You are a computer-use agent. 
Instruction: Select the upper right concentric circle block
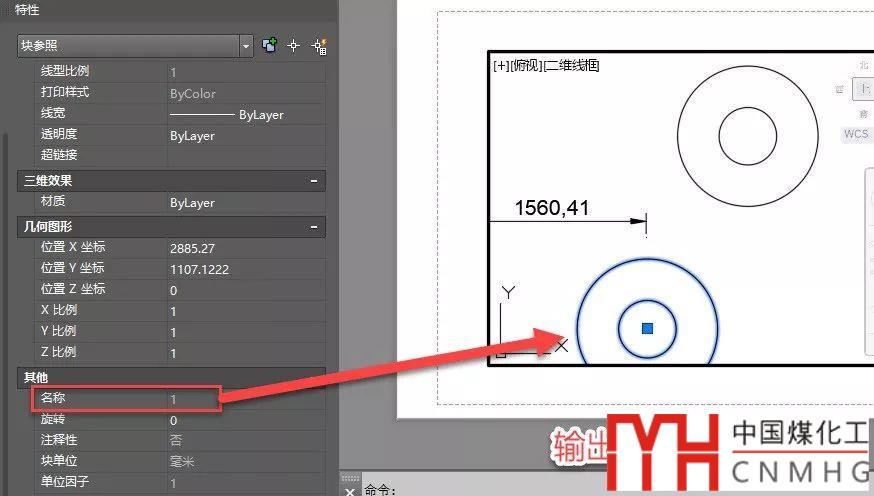tap(747, 137)
